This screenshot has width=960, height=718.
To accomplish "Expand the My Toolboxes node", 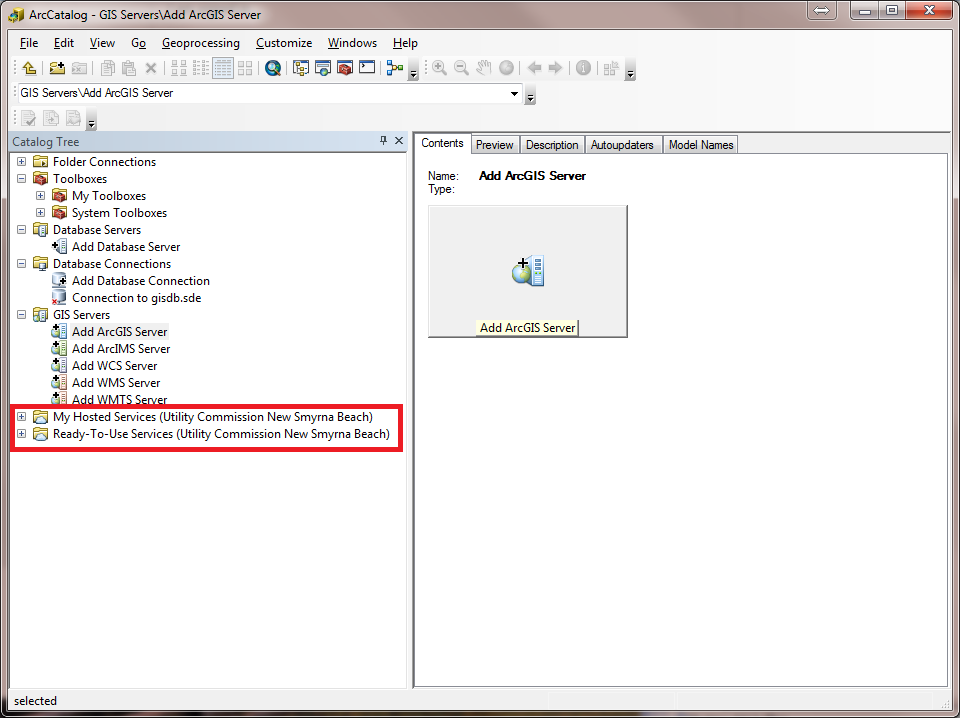I will 40,196.
